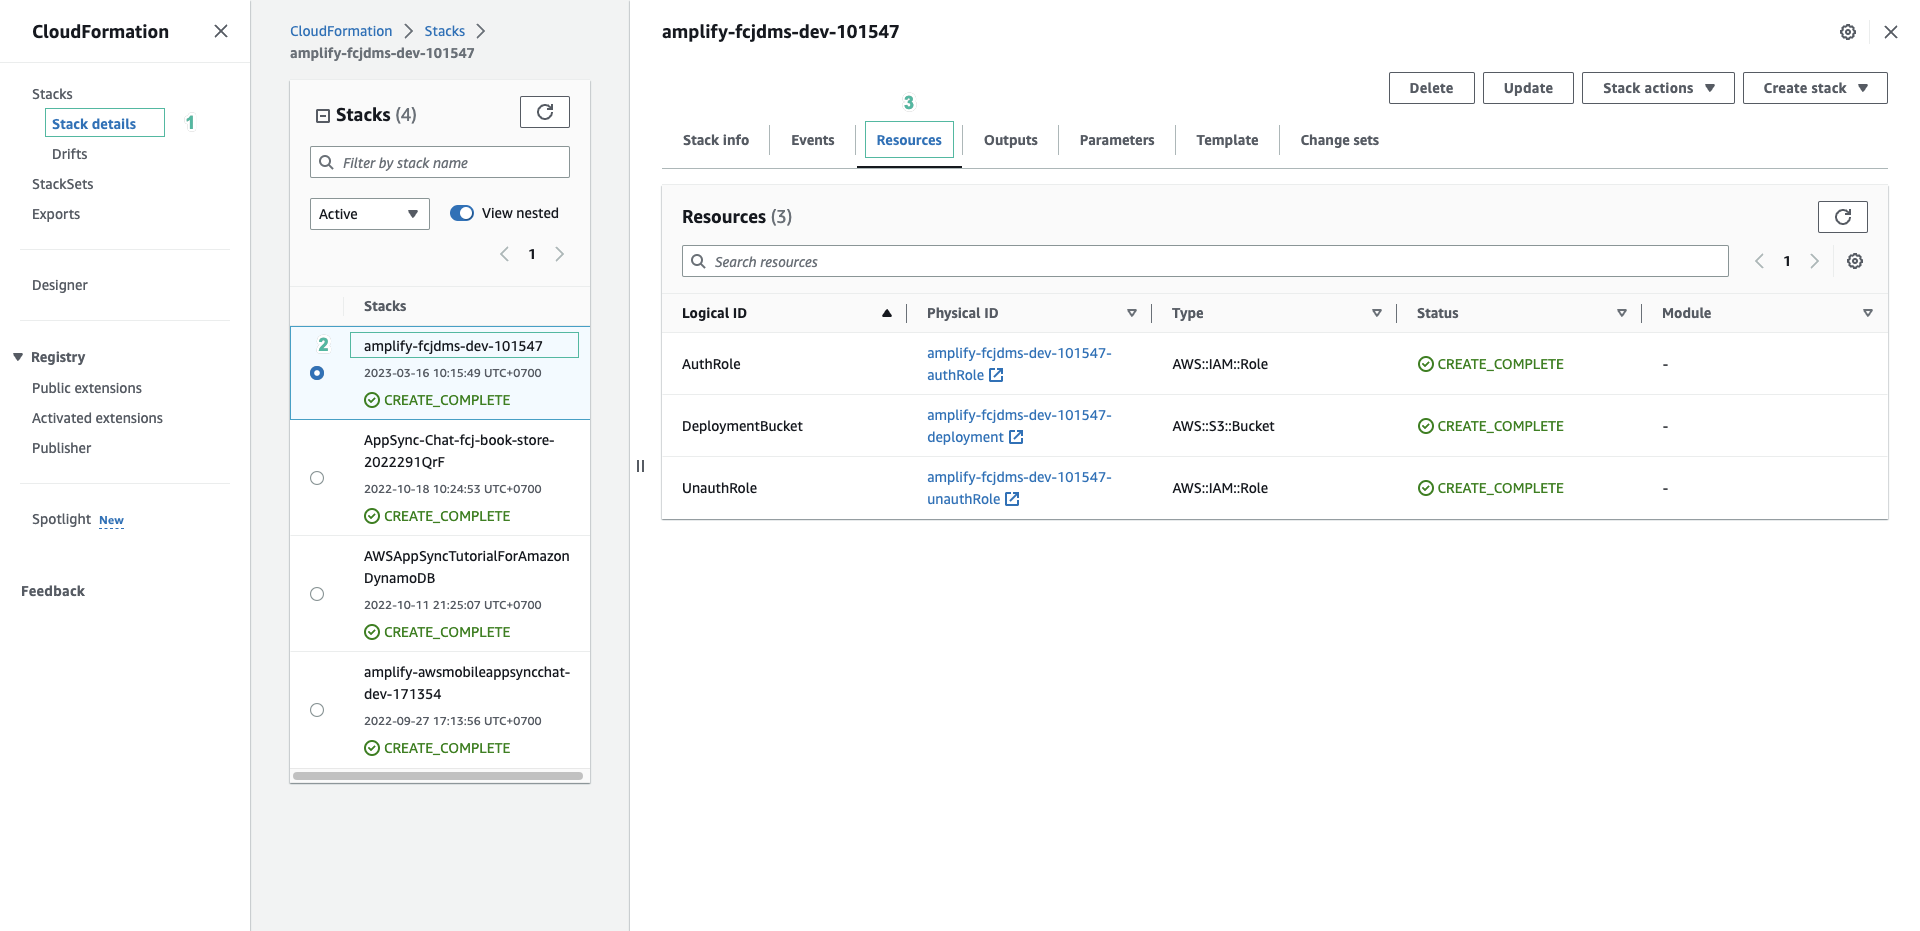Screen dimensions: 1920x931
Task: Switch to the Template tab
Action: click(1227, 140)
